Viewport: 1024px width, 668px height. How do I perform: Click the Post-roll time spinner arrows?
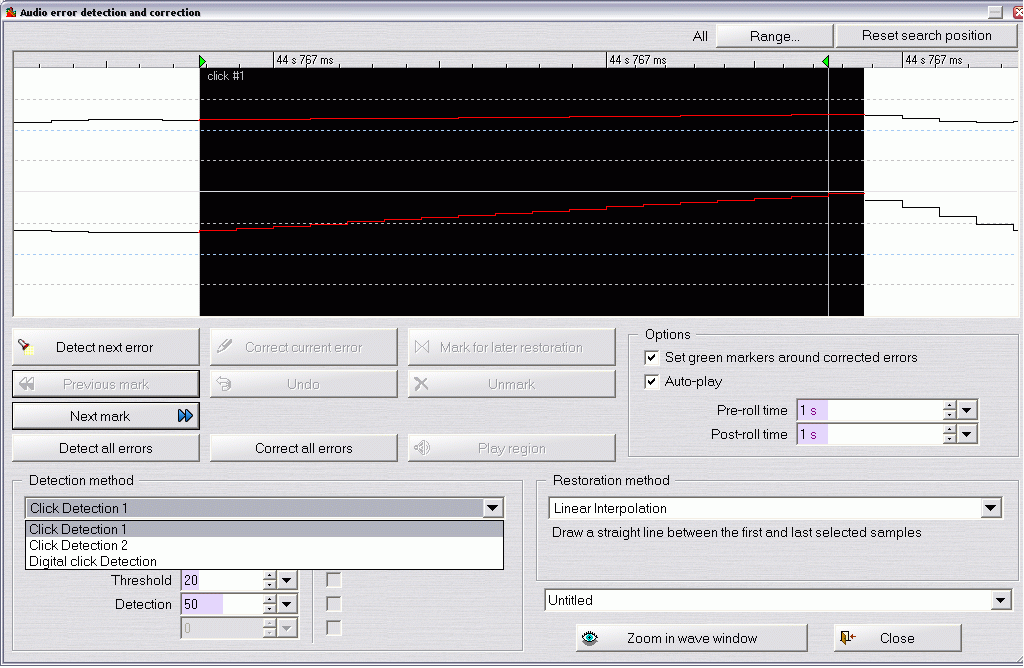[x=950, y=434]
